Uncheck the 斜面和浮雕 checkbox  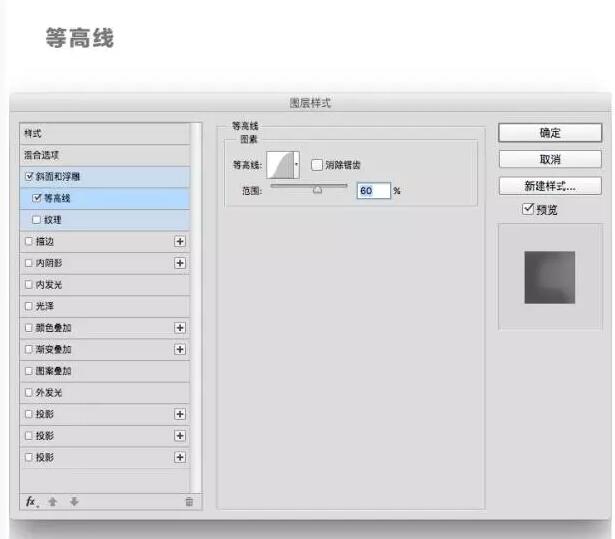tap(29, 177)
